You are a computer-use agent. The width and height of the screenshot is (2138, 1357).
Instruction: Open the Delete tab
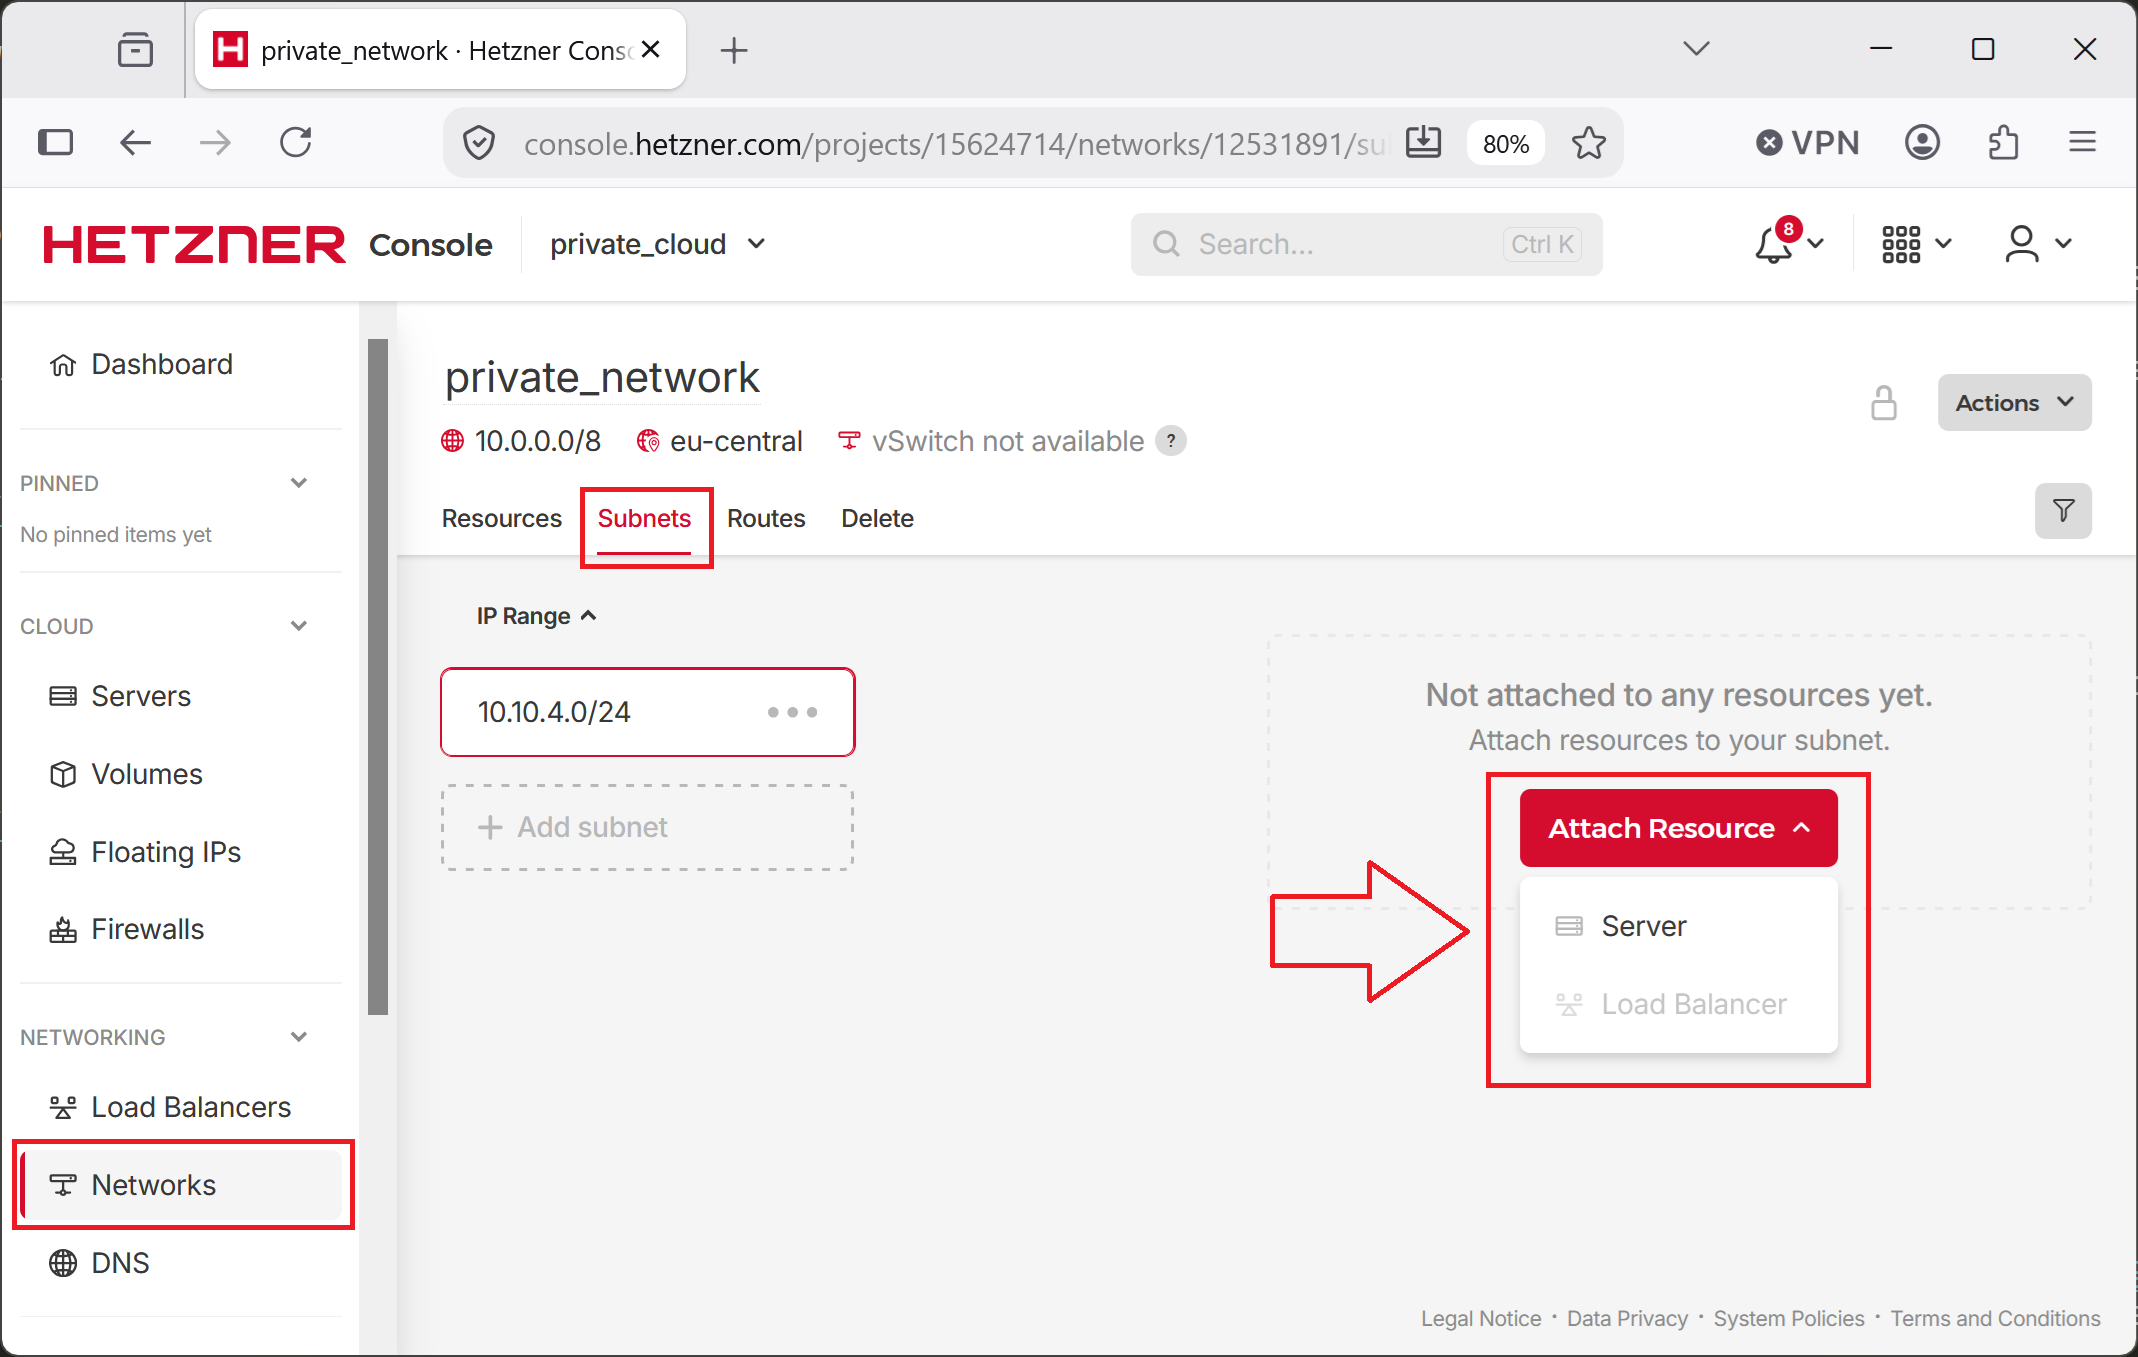(x=877, y=519)
